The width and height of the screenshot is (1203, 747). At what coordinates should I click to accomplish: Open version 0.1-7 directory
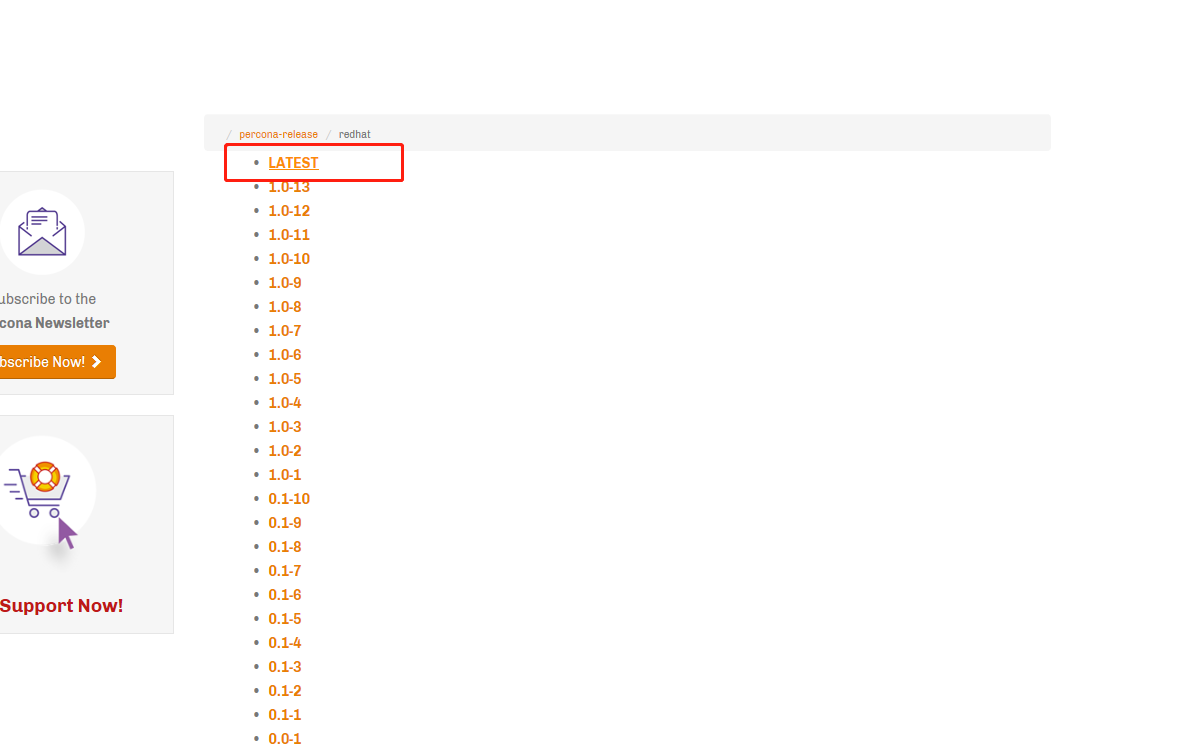pos(285,571)
